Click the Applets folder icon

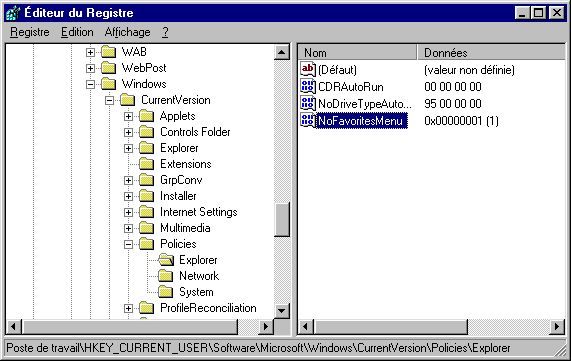click(146, 116)
